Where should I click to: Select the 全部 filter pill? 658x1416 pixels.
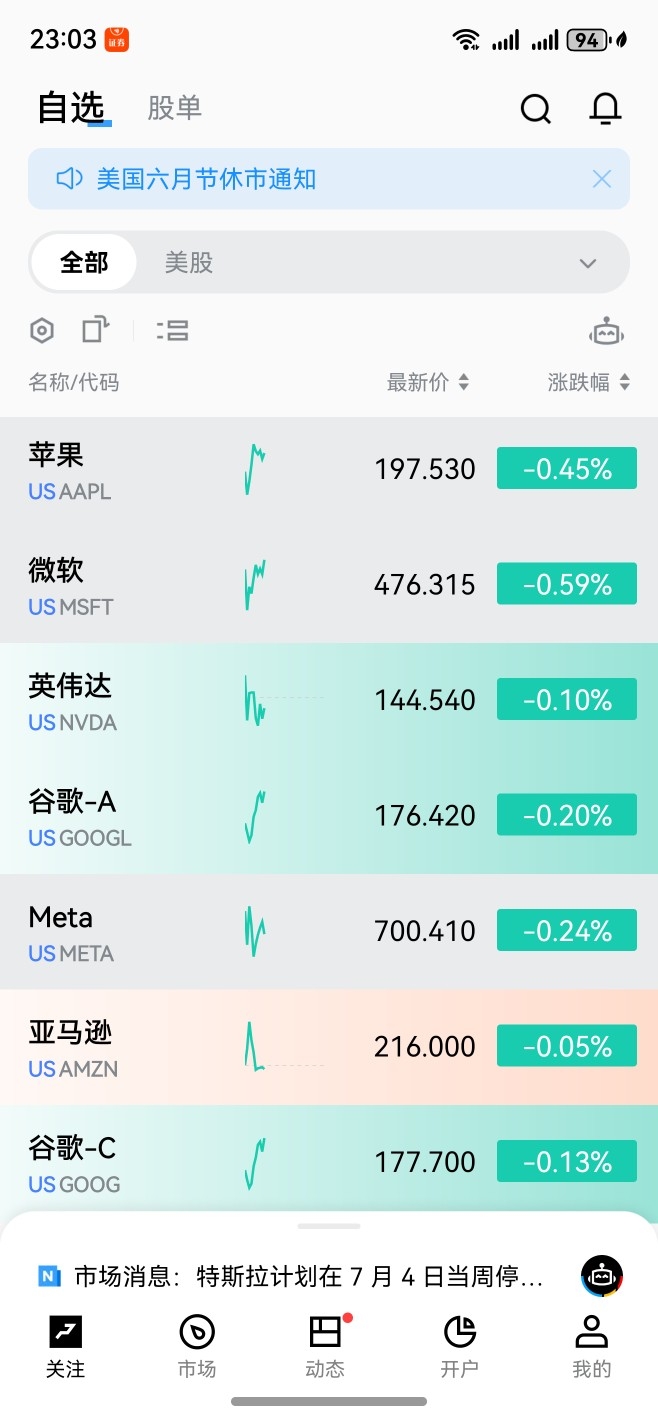pyautogui.click(x=84, y=263)
